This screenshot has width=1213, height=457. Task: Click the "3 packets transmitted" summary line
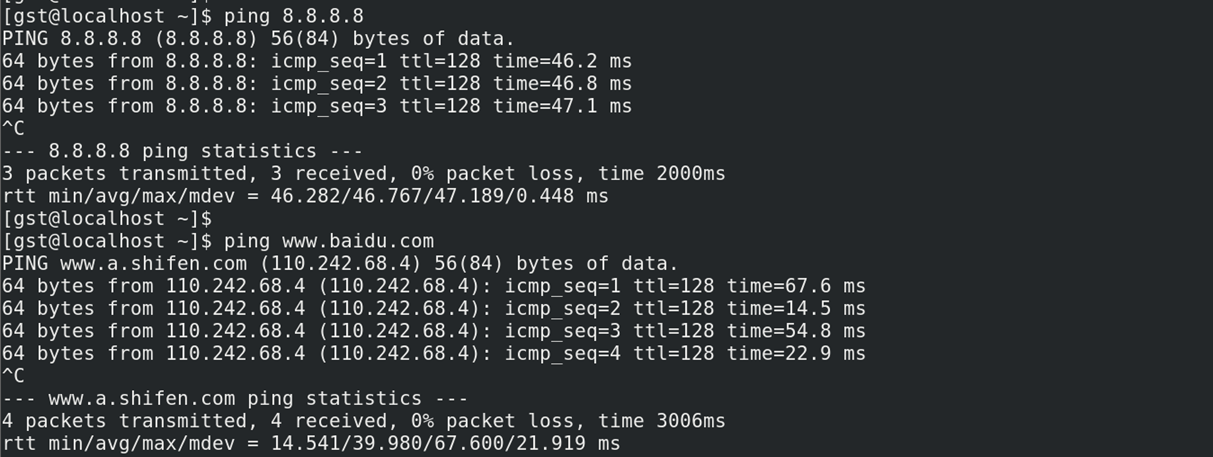tap(363, 174)
